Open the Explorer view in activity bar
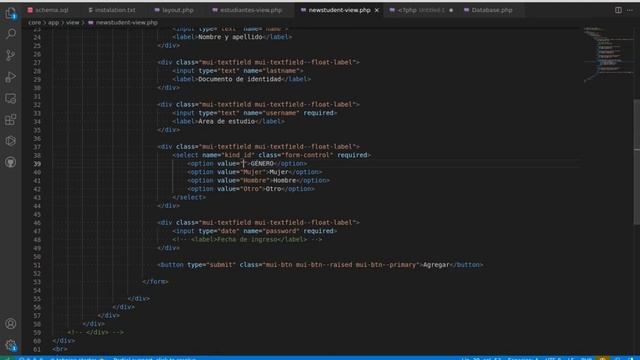 pyautogui.click(x=11, y=13)
